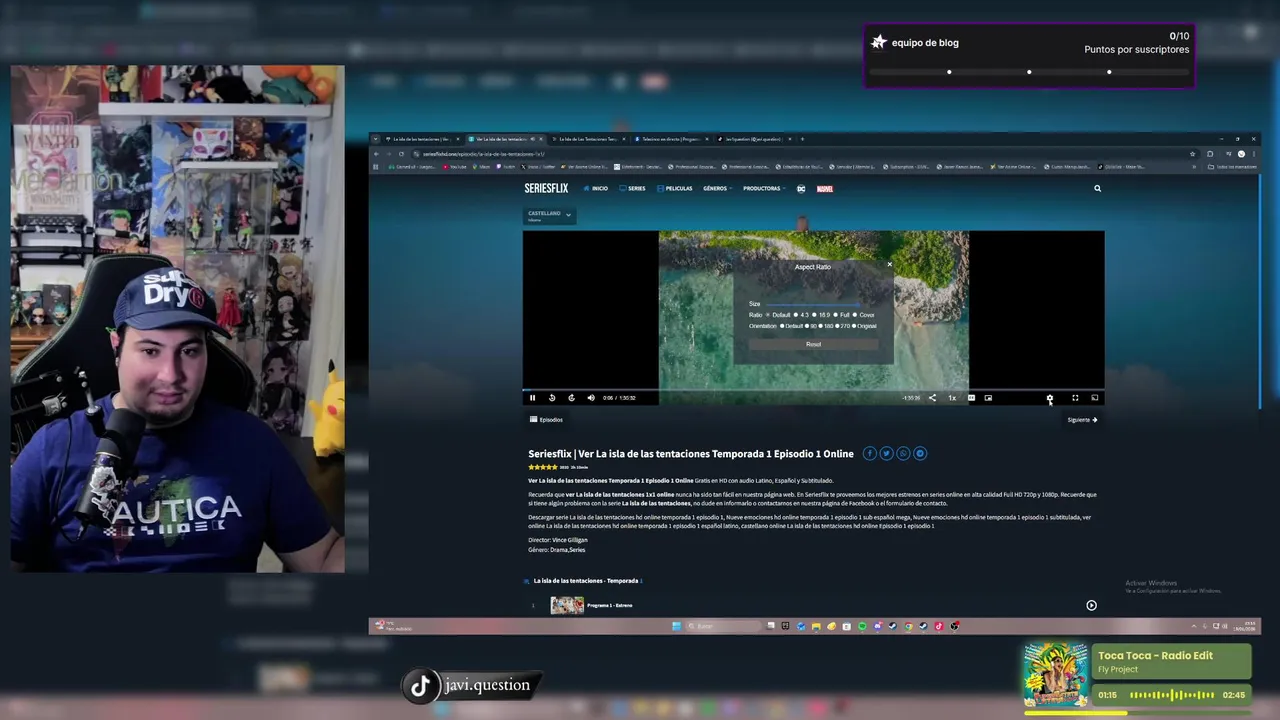
Task: Open the Episodios list button
Action: (546, 420)
